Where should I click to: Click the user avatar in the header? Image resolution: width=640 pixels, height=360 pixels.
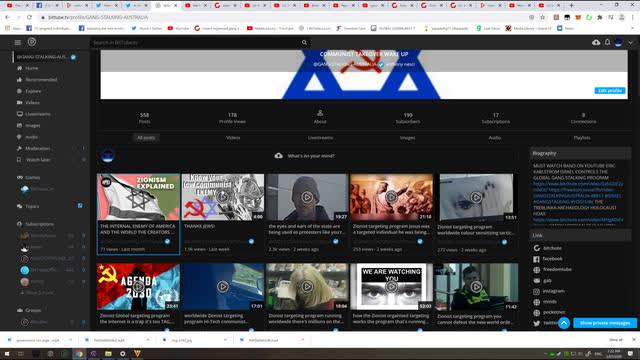point(618,42)
